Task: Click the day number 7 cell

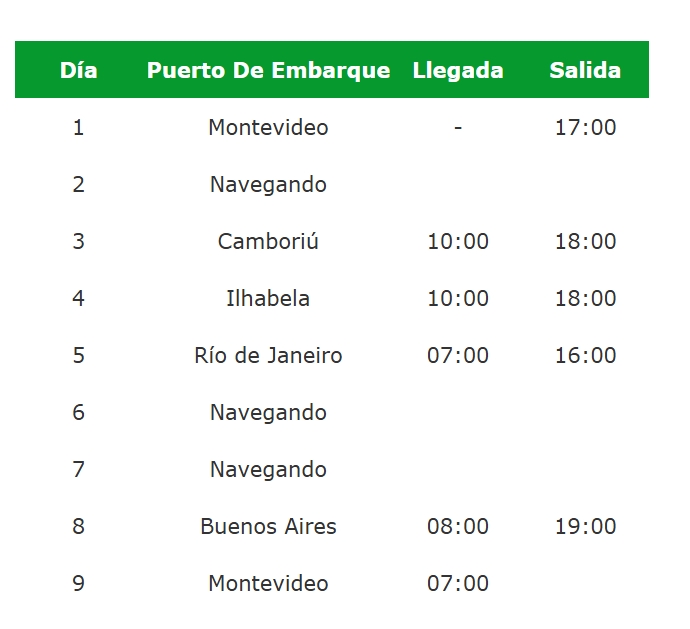Action: (78, 469)
